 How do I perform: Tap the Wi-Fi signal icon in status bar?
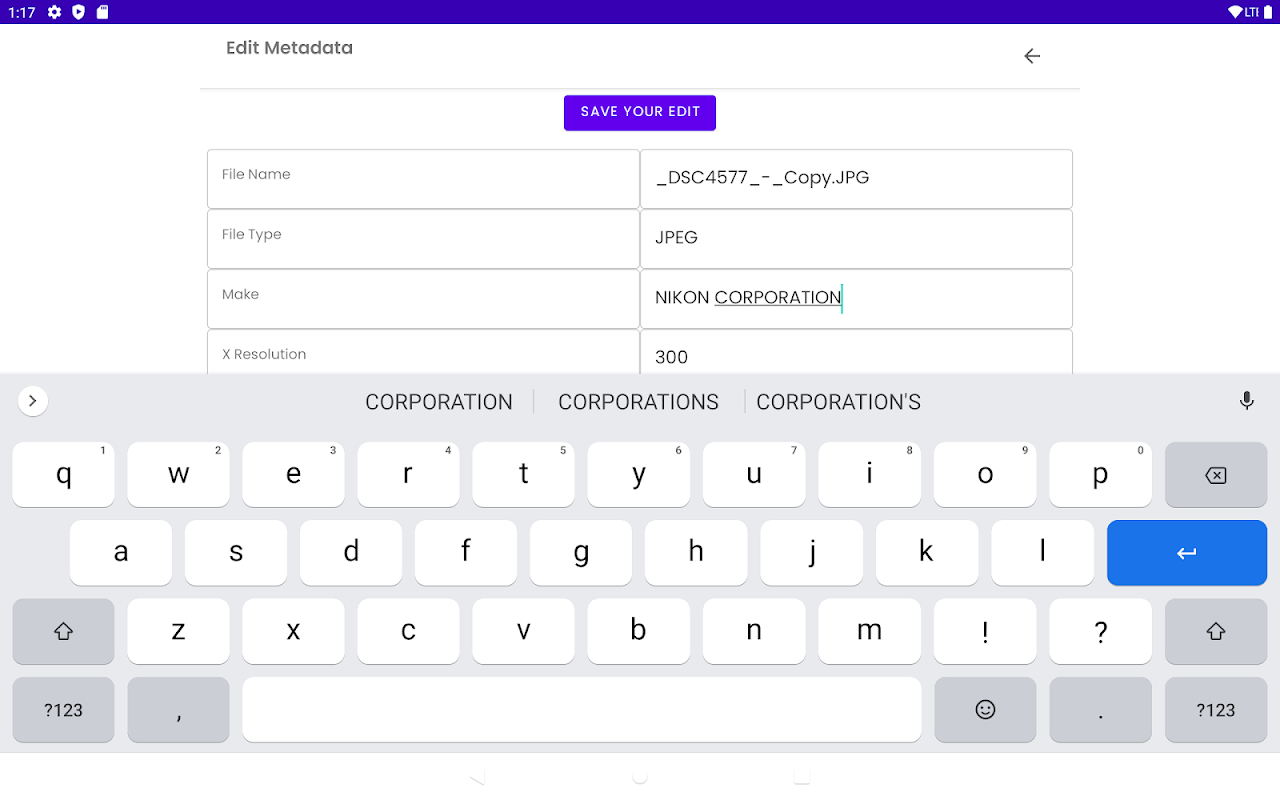(1235, 12)
